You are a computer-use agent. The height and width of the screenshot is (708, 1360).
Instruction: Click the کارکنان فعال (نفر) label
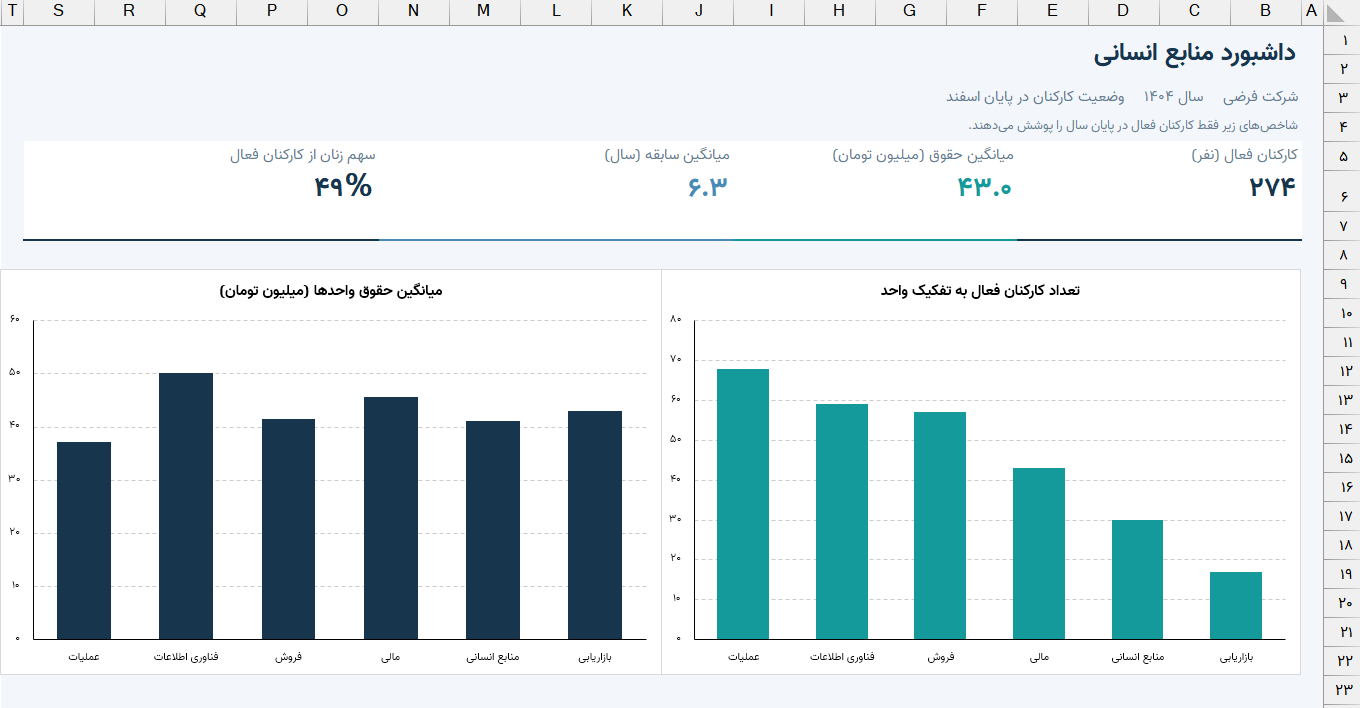click(1245, 155)
